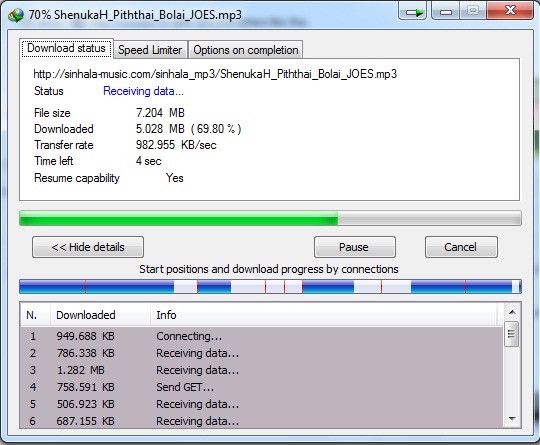Click the blue connections progress bar

(x=270, y=287)
